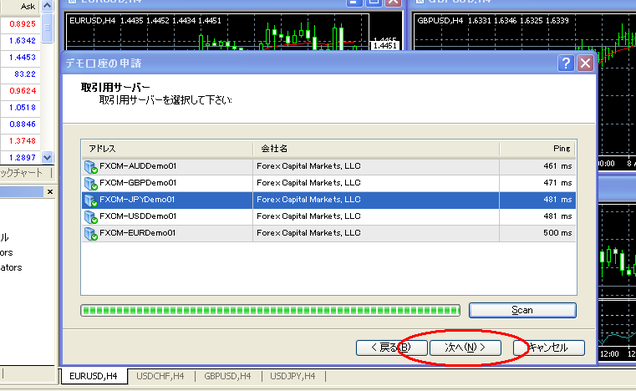Select the 471 ms ping cell
The width and height of the screenshot is (636, 391).
tap(537, 183)
